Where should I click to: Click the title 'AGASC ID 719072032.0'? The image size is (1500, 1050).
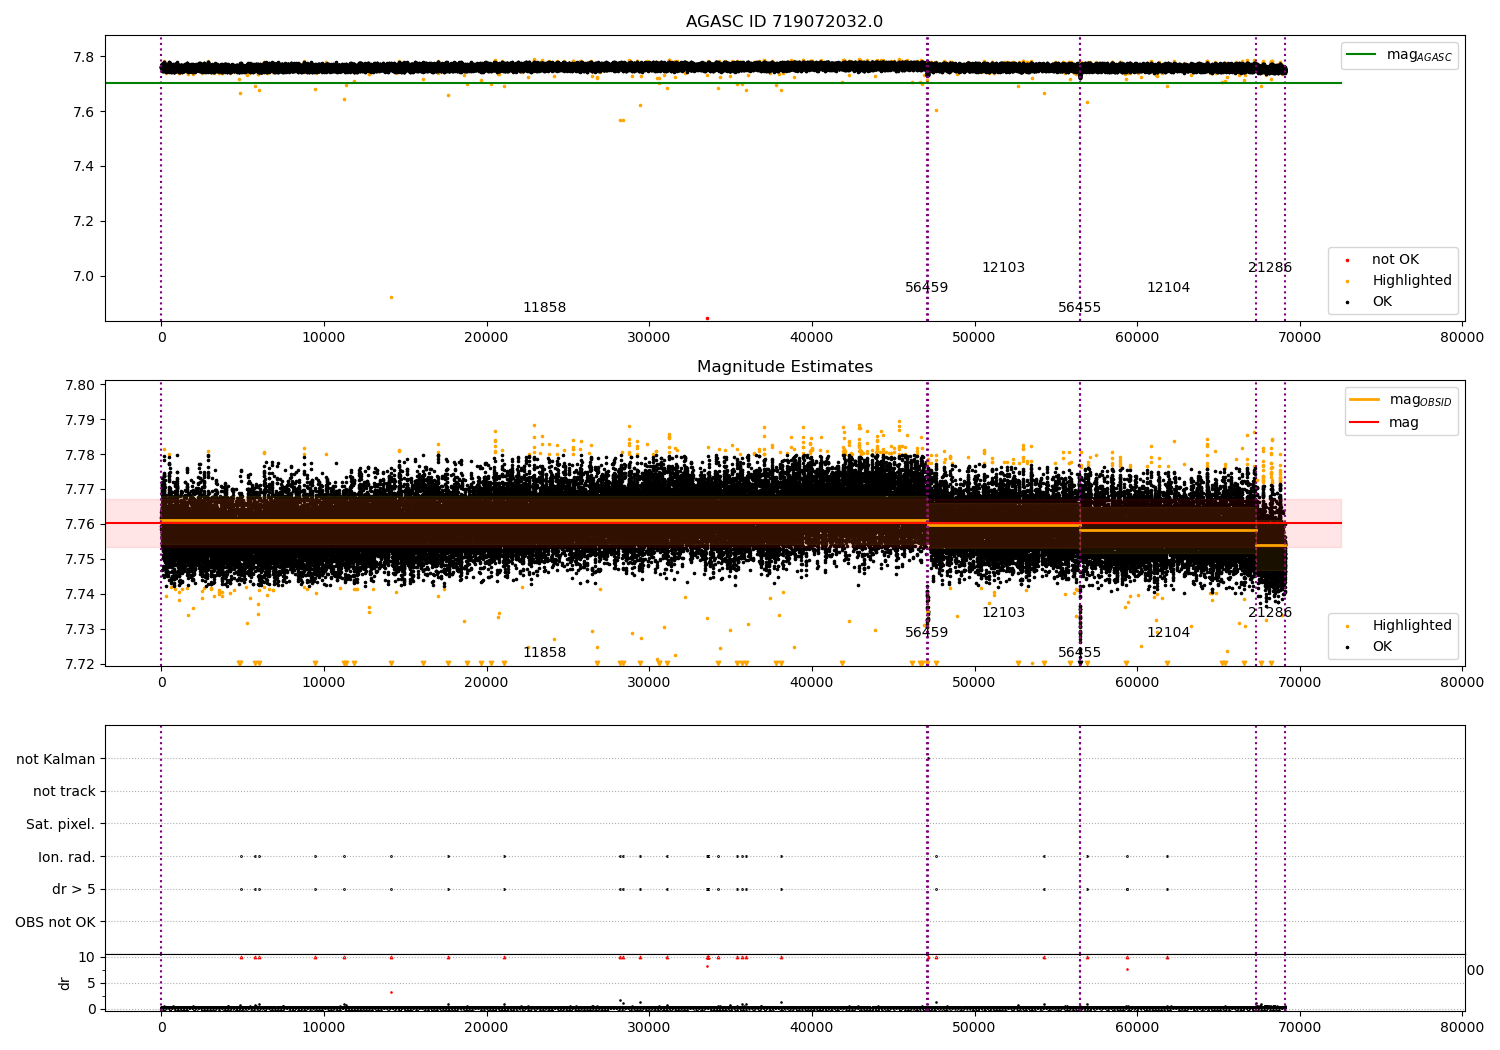[x=784, y=22]
